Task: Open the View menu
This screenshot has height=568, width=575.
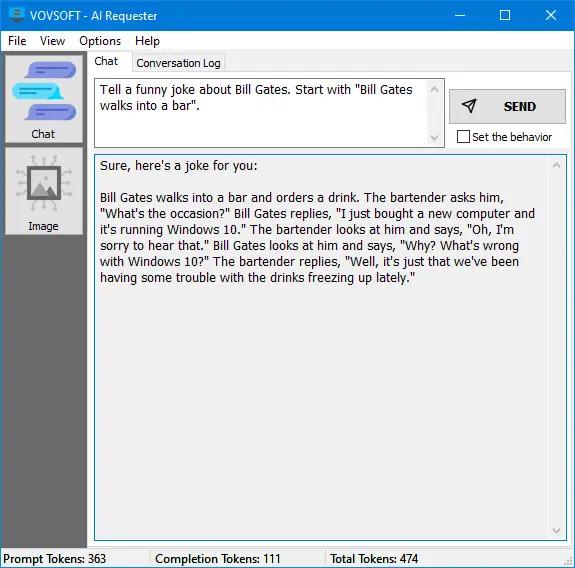Action: pos(52,41)
